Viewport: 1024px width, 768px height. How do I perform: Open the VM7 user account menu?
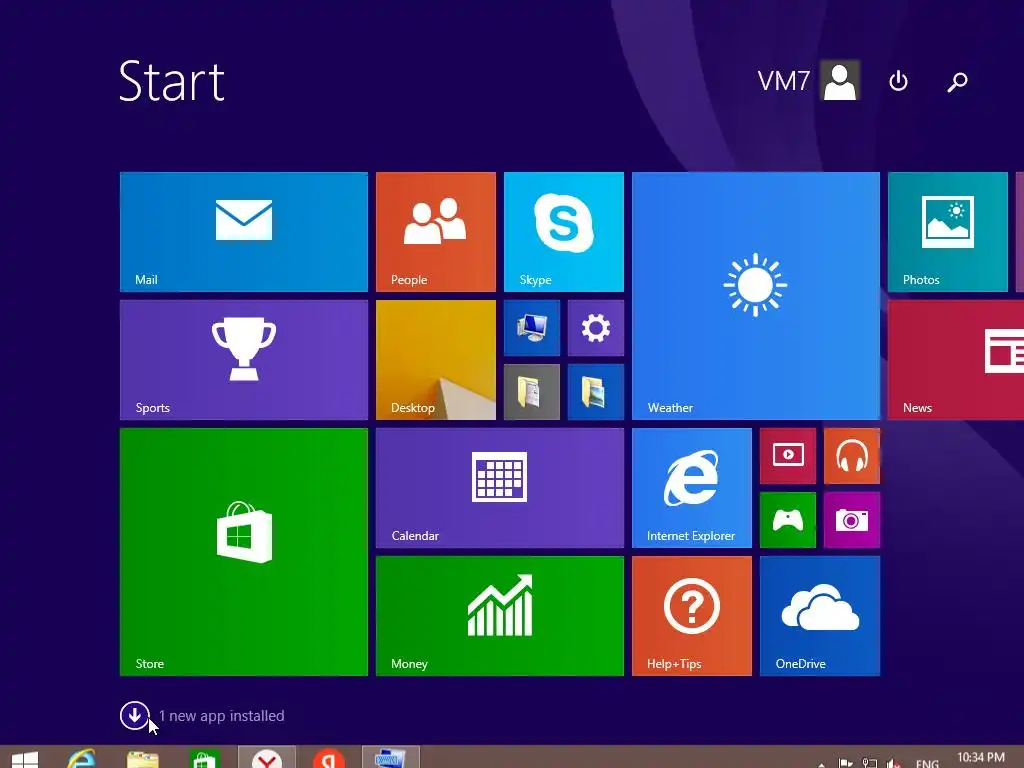pos(808,80)
